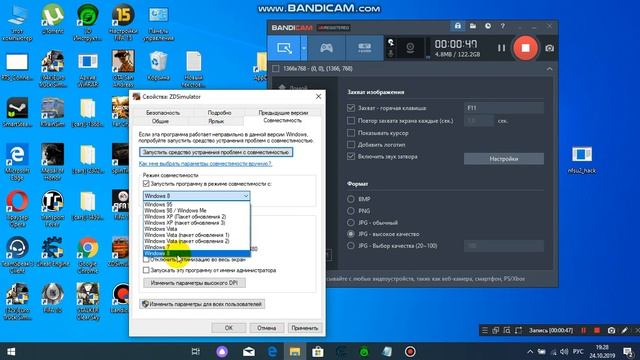Toggle Bandicam capture hotkey checkbox
This screenshot has height=360, width=640.
pyautogui.click(x=351, y=108)
